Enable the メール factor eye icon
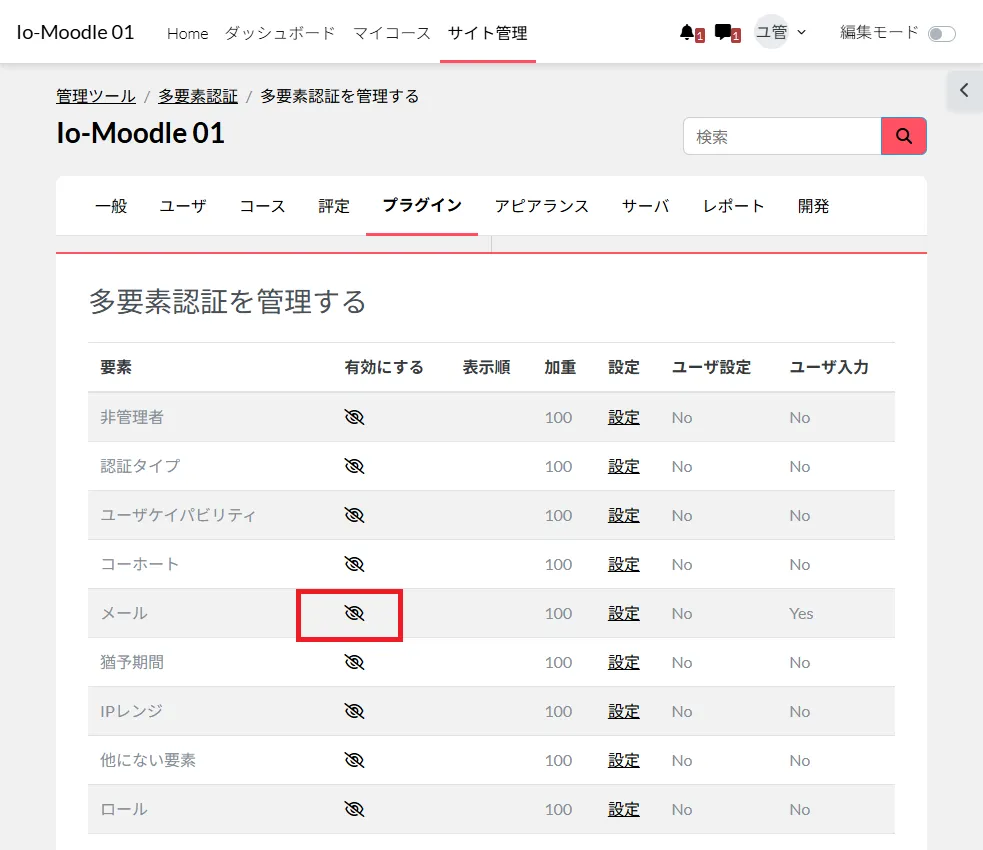Viewport: 983px width, 850px height. point(354,613)
